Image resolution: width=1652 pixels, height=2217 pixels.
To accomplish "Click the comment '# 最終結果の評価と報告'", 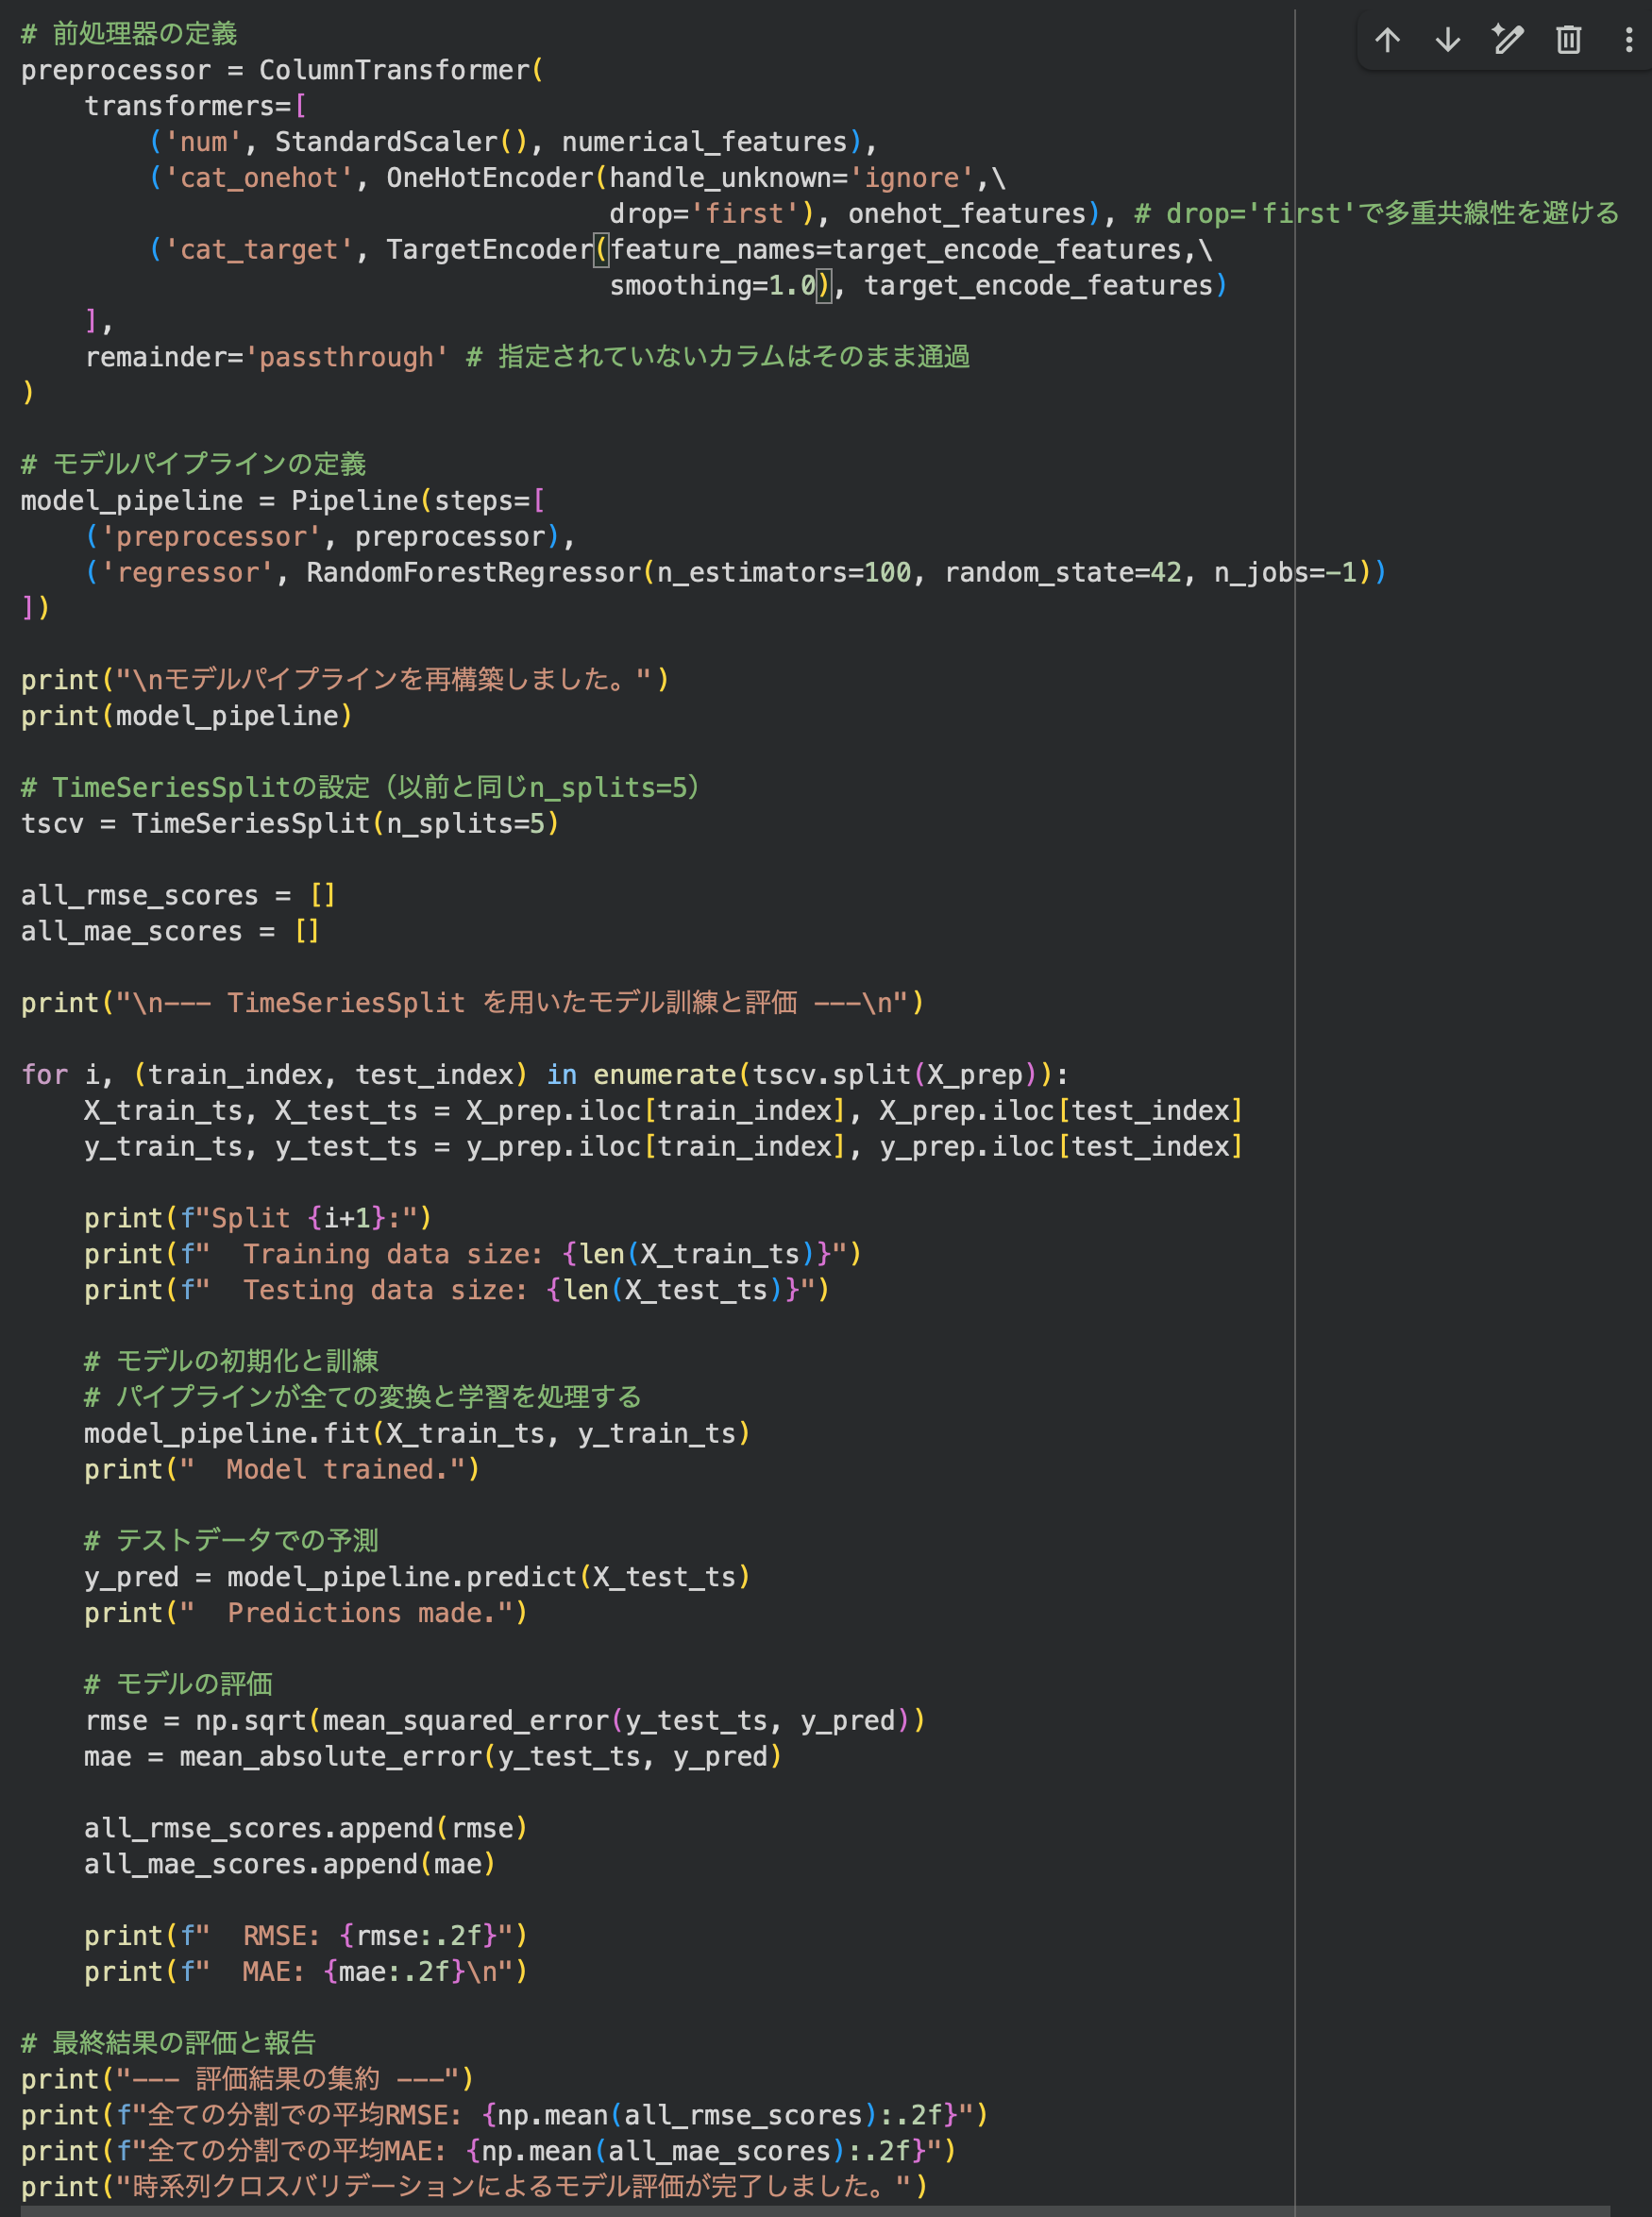I will [168, 2043].
